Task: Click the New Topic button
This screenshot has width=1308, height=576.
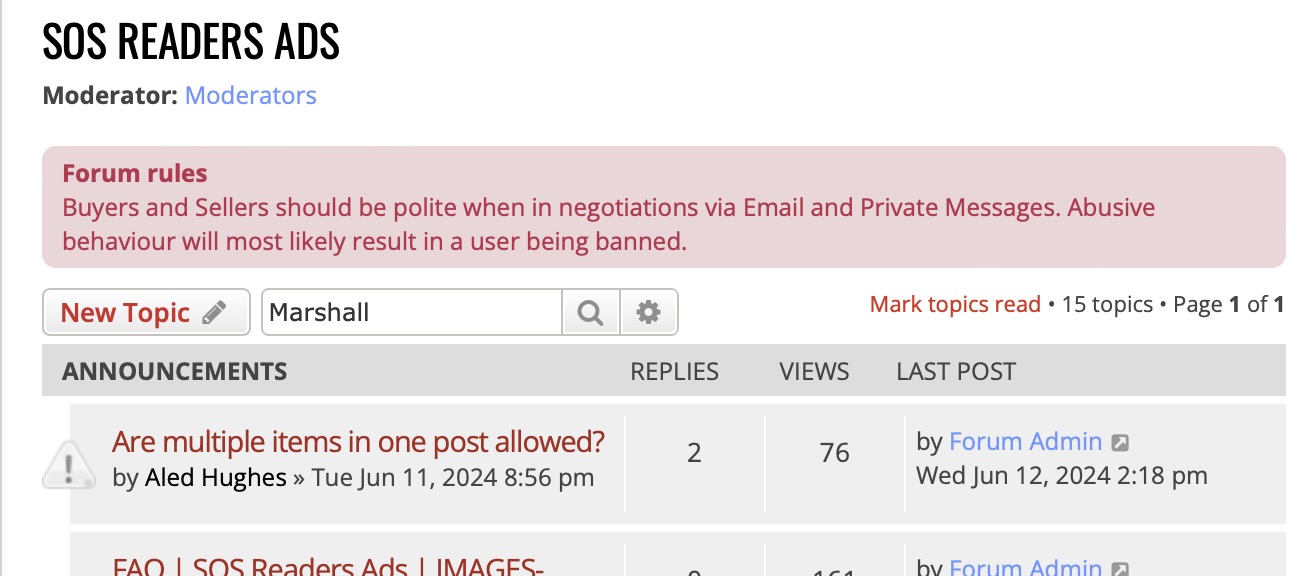Action: 145,313
